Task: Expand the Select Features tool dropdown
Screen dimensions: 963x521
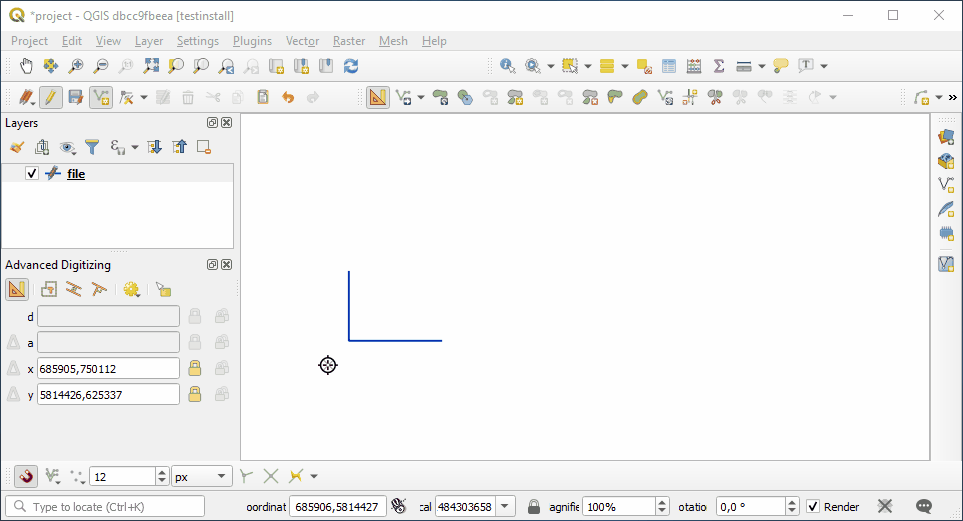Action: coord(588,66)
